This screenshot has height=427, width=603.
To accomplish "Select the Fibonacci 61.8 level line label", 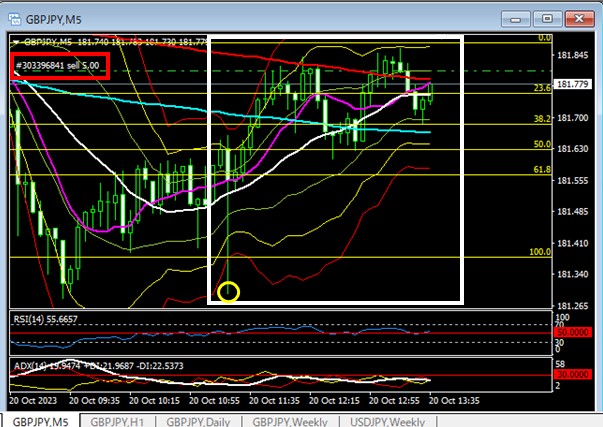I will (543, 171).
